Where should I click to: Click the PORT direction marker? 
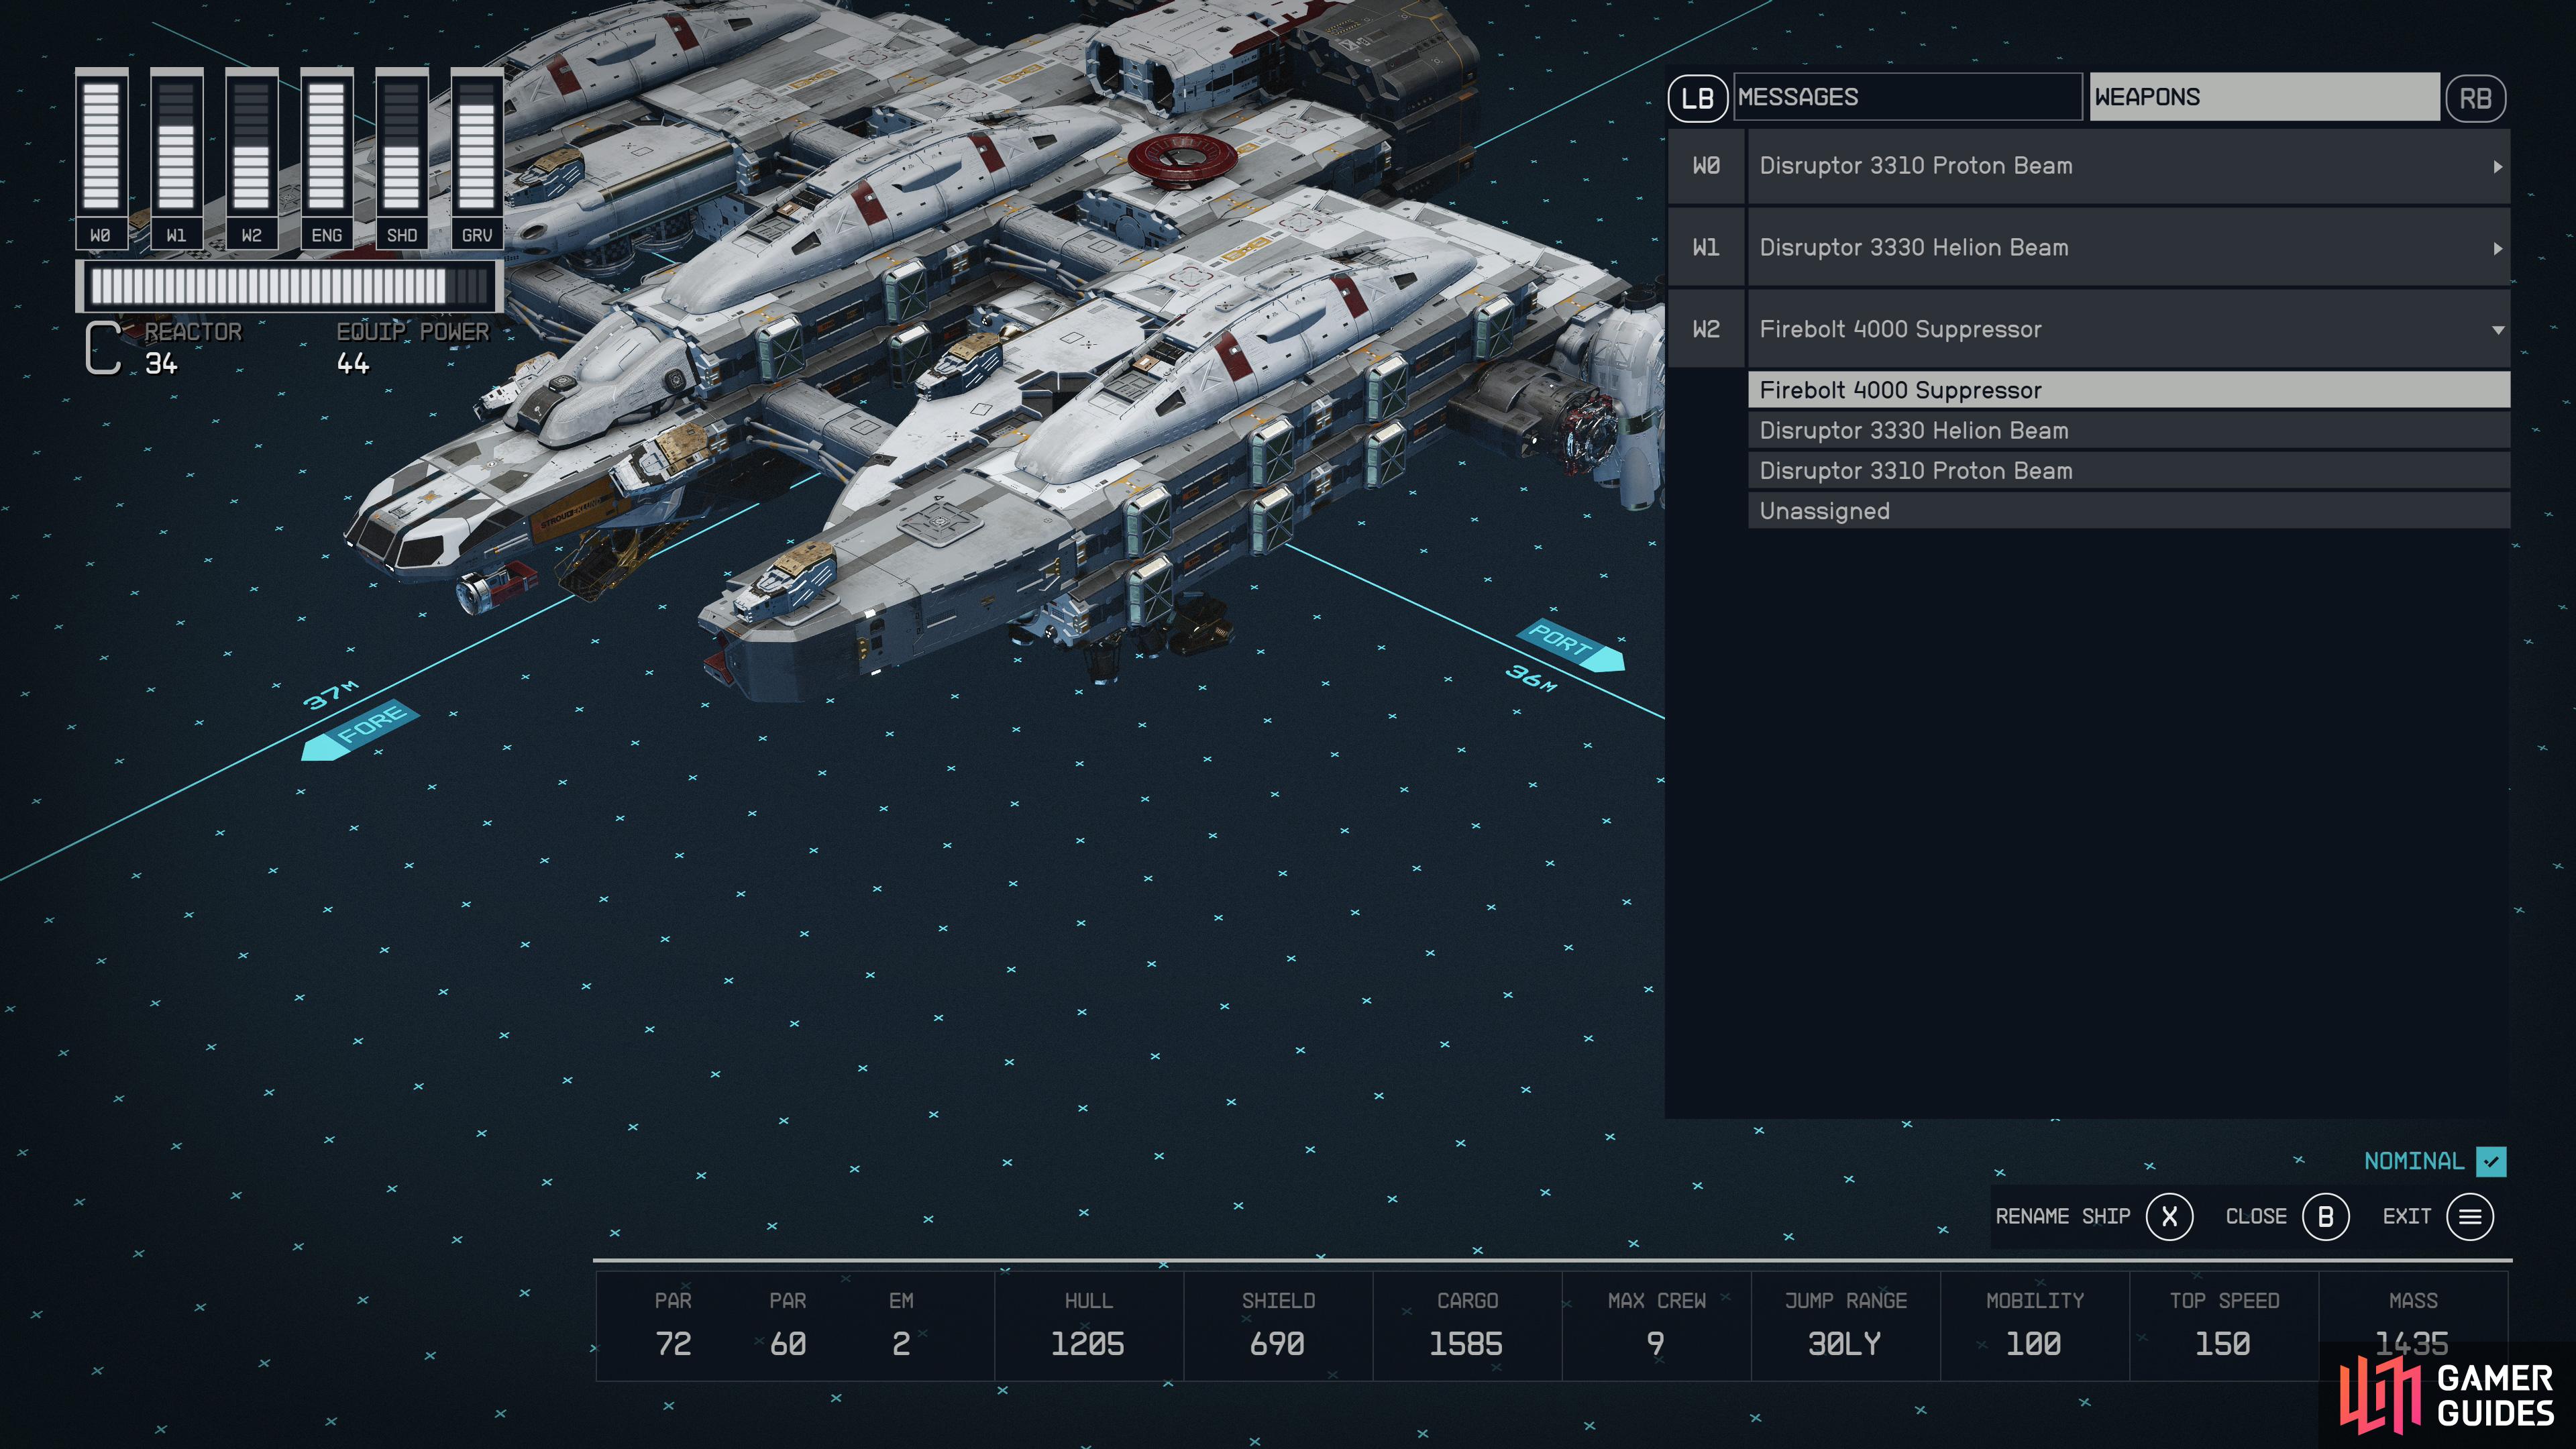[1571, 646]
